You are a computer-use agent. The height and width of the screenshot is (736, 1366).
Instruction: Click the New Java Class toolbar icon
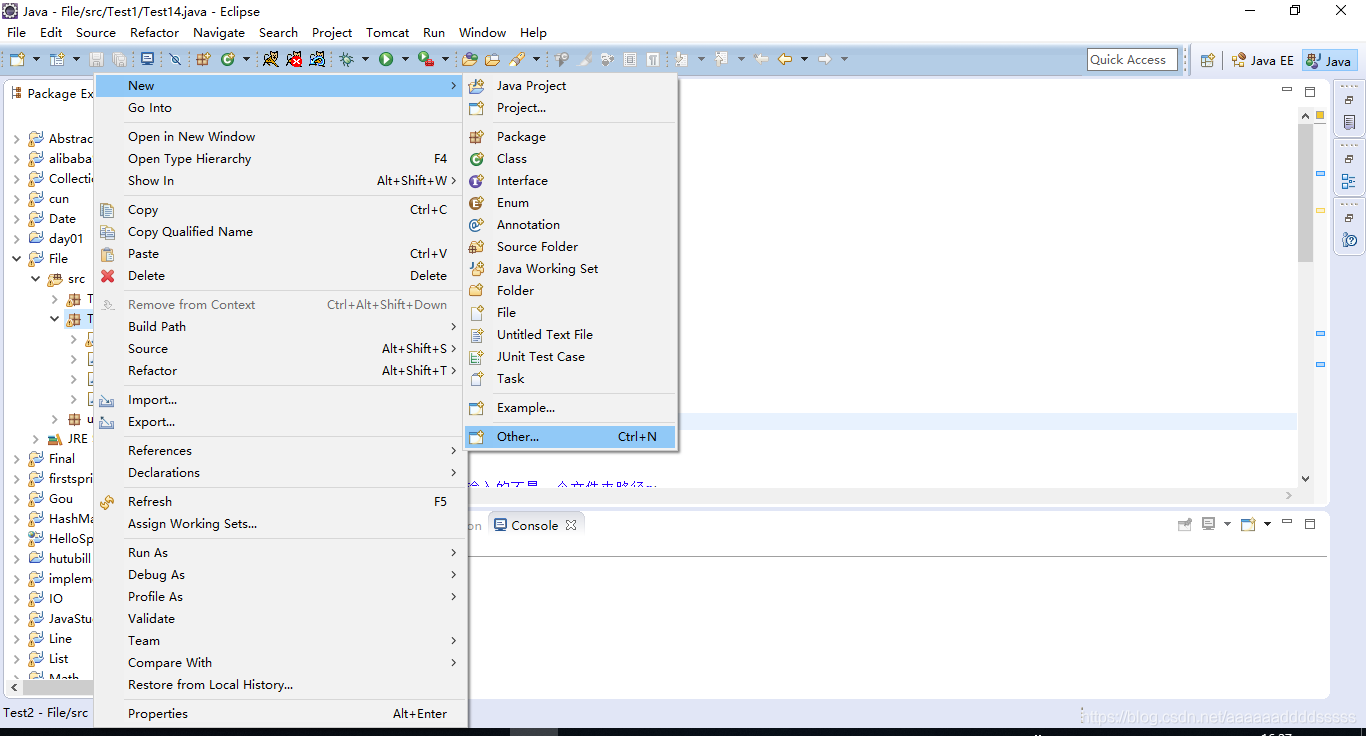(227, 60)
